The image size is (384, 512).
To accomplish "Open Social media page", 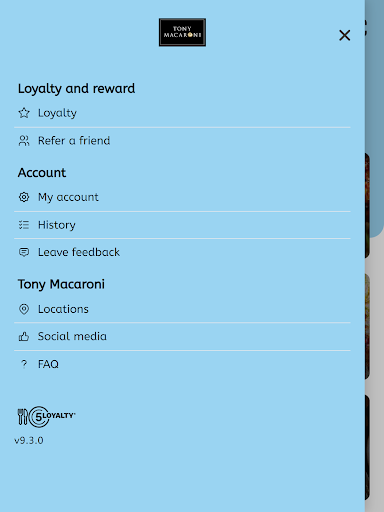I will pos(182,337).
